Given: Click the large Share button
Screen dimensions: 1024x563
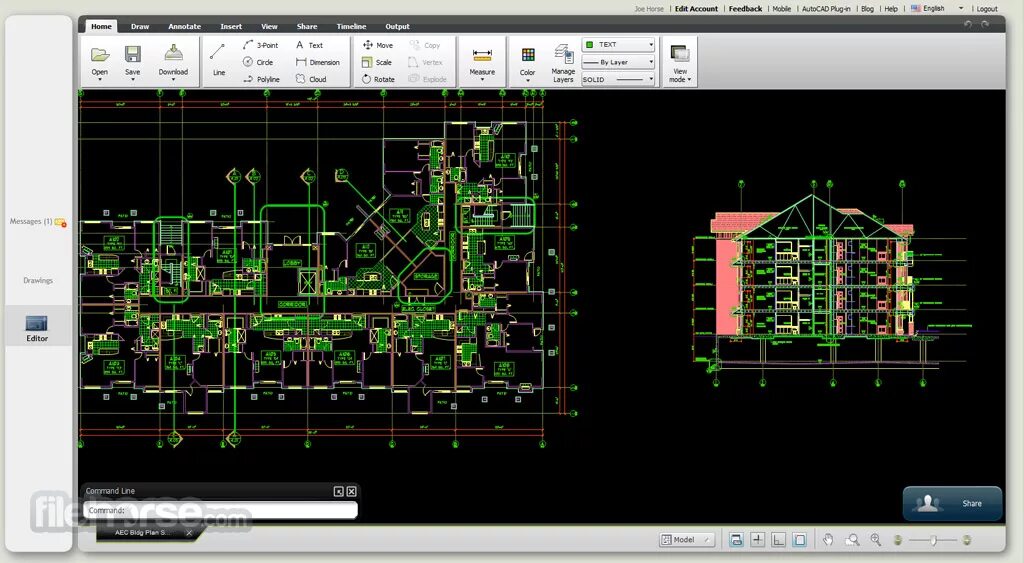Looking at the screenshot, I should click(952, 503).
